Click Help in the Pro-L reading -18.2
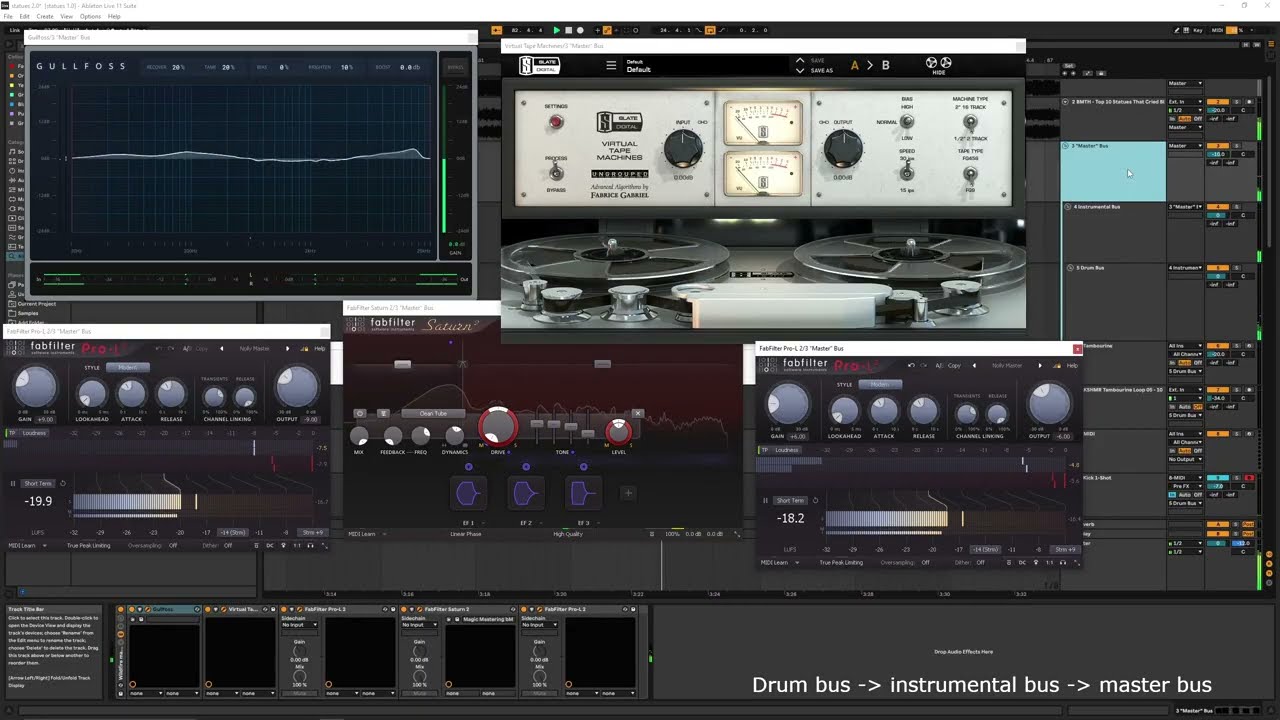The height and width of the screenshot is (720, 1280). tap(1071, 365)
